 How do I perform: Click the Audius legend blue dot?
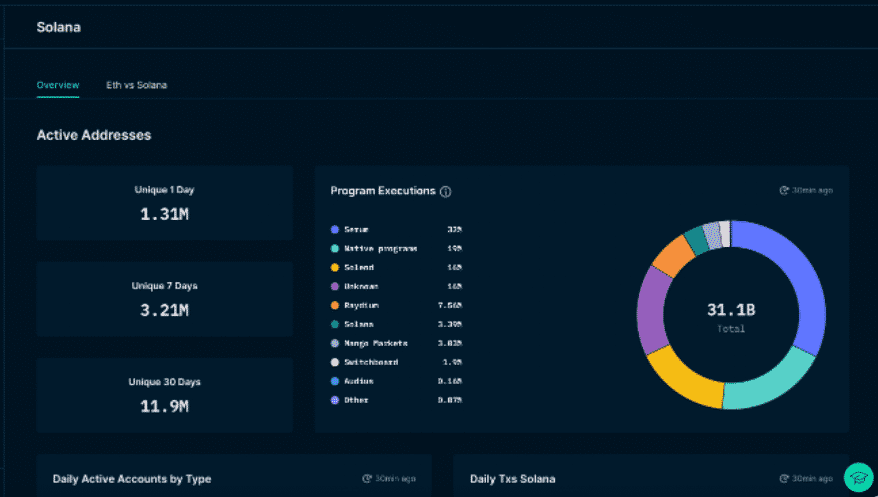335,382
